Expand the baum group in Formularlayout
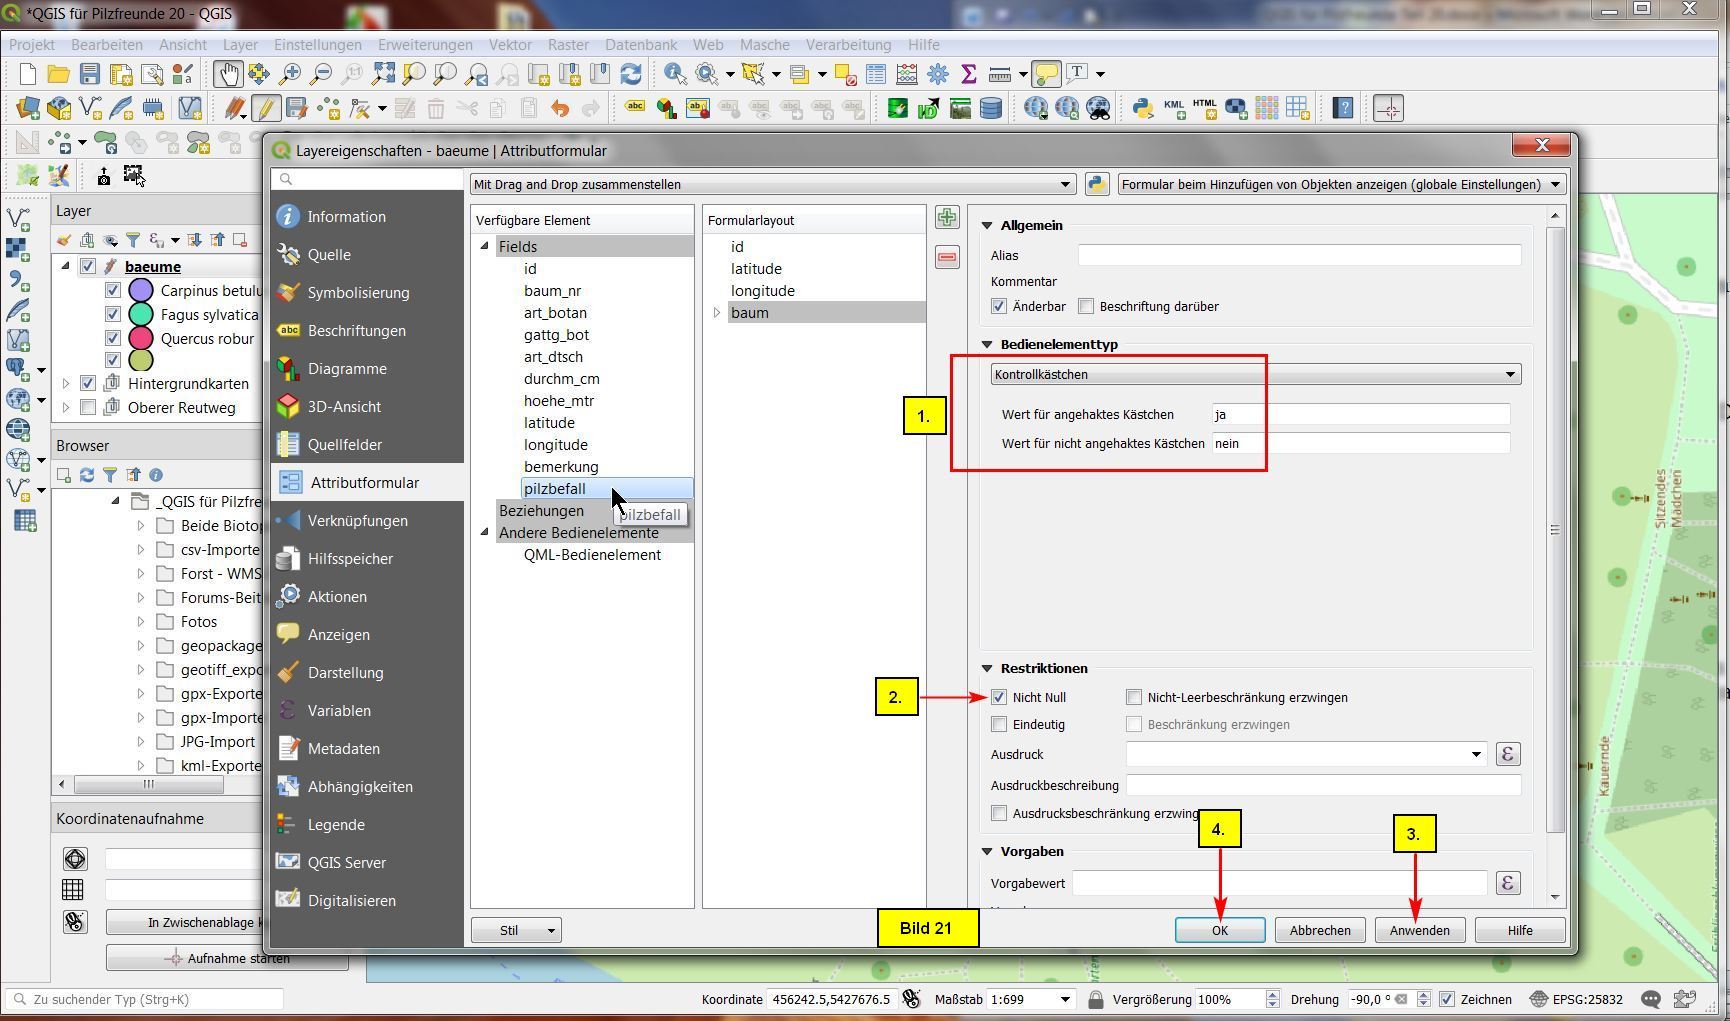The image size is (1730, 1021). tap(716, 313)
